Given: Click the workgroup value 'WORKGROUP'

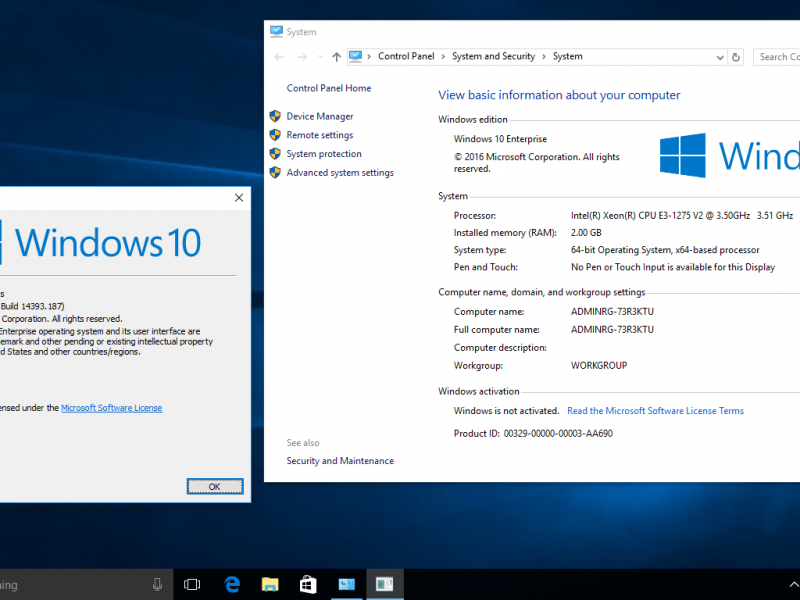Looking at the screenshot, I should coord(599,365).
